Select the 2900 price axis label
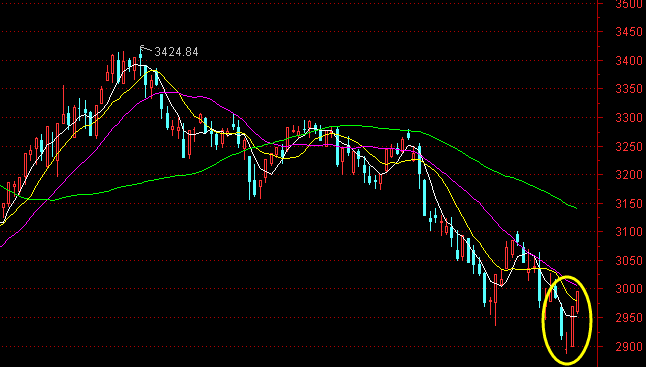The height and width of the screenshot is (367, 646). coord(629,347)
